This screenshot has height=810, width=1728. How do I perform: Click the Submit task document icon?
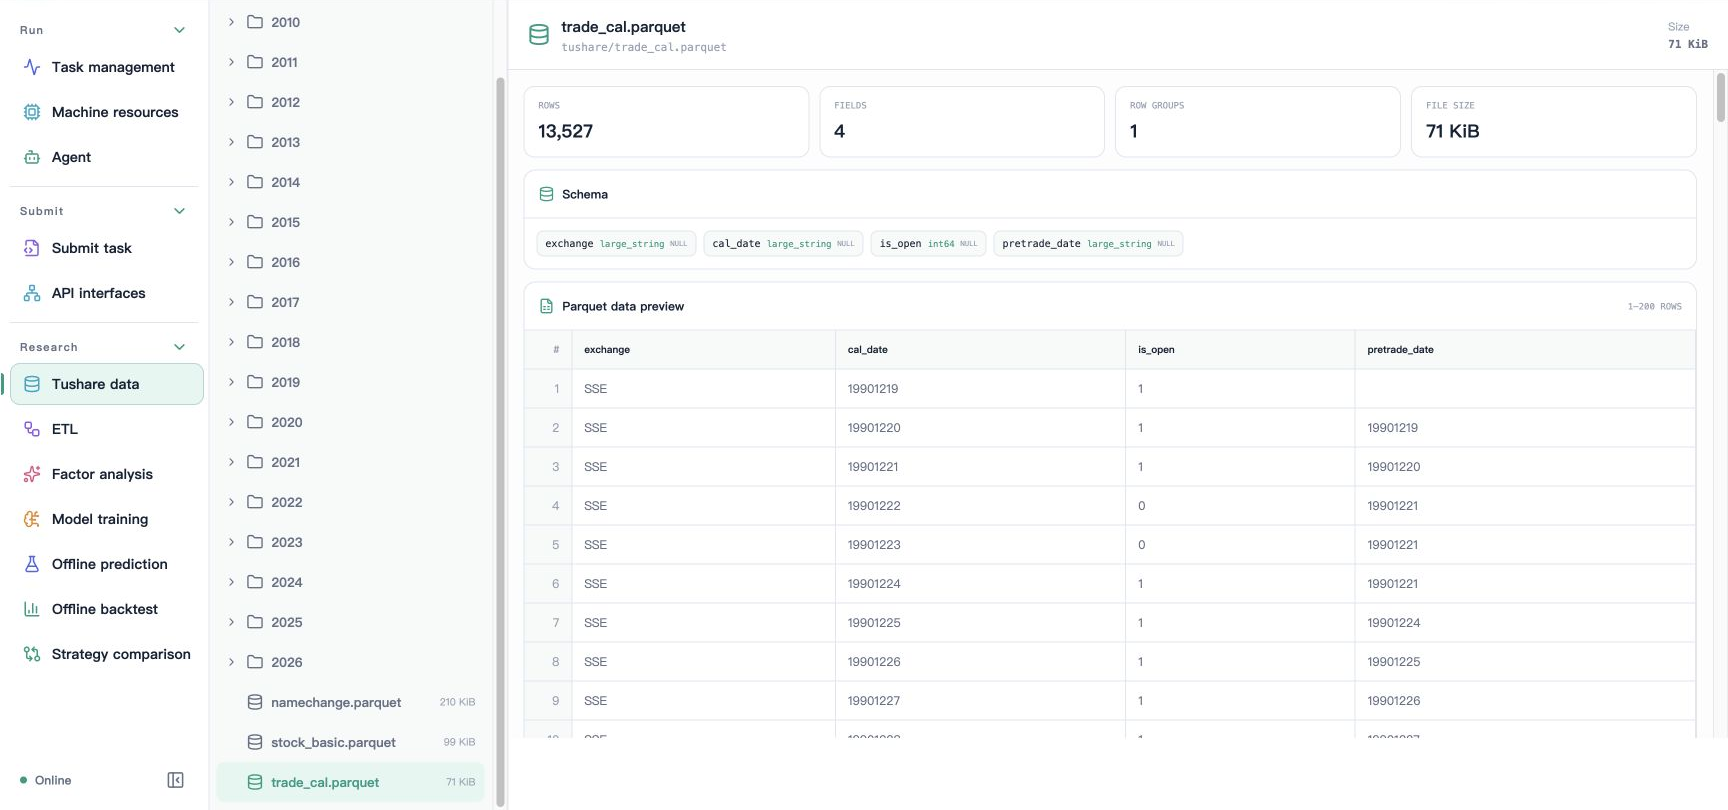pos(32,248)
